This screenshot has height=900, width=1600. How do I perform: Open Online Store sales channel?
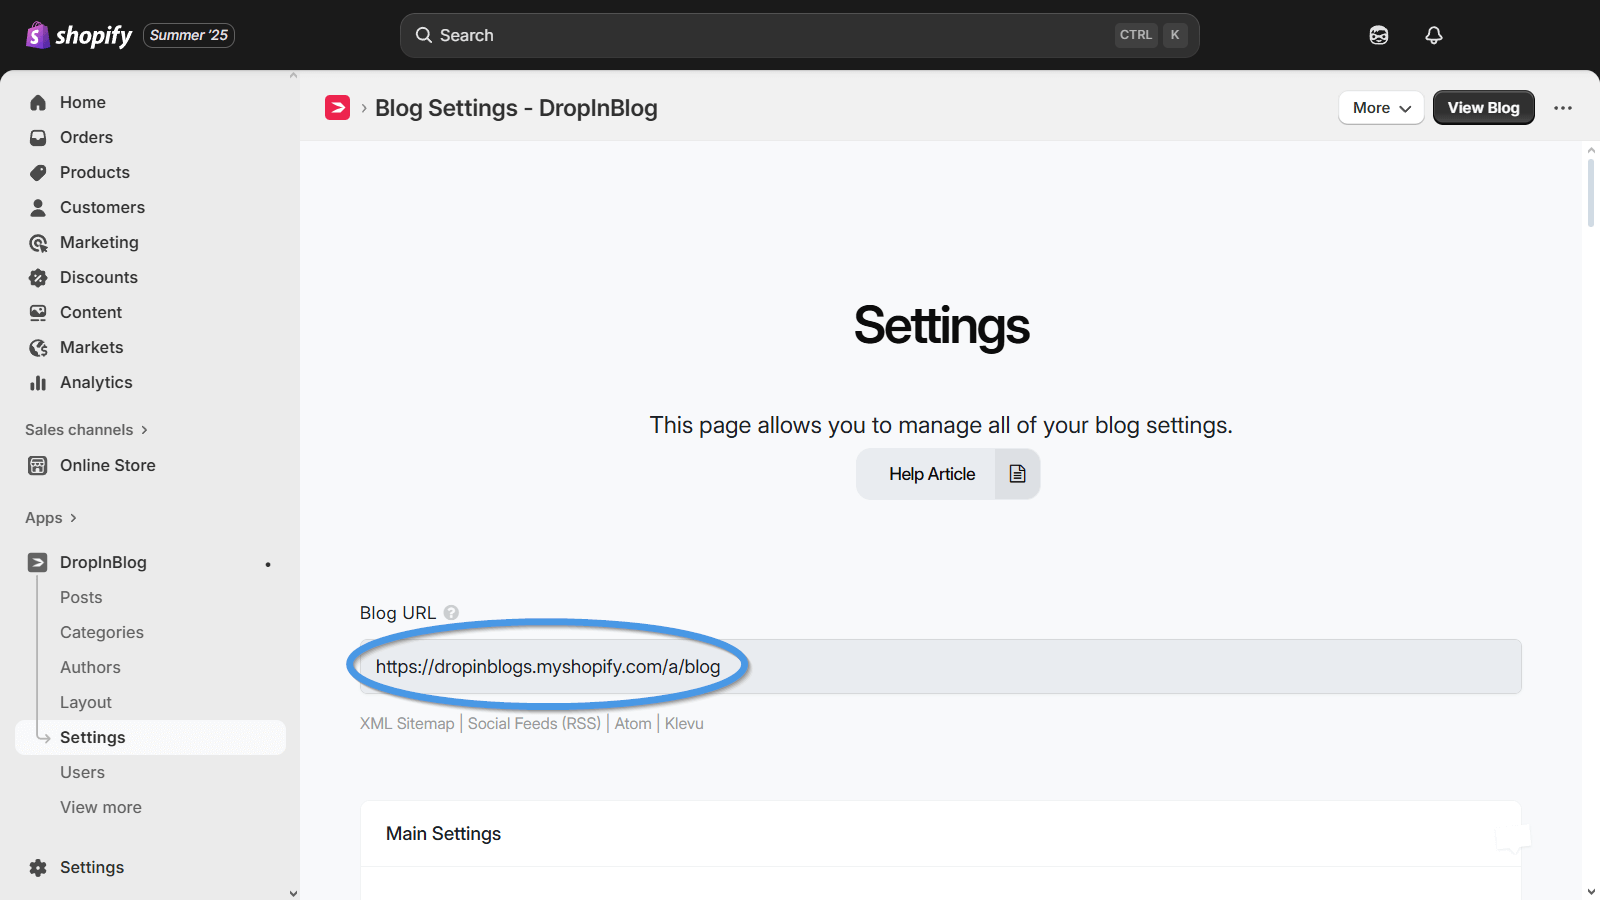pos(108,465)
